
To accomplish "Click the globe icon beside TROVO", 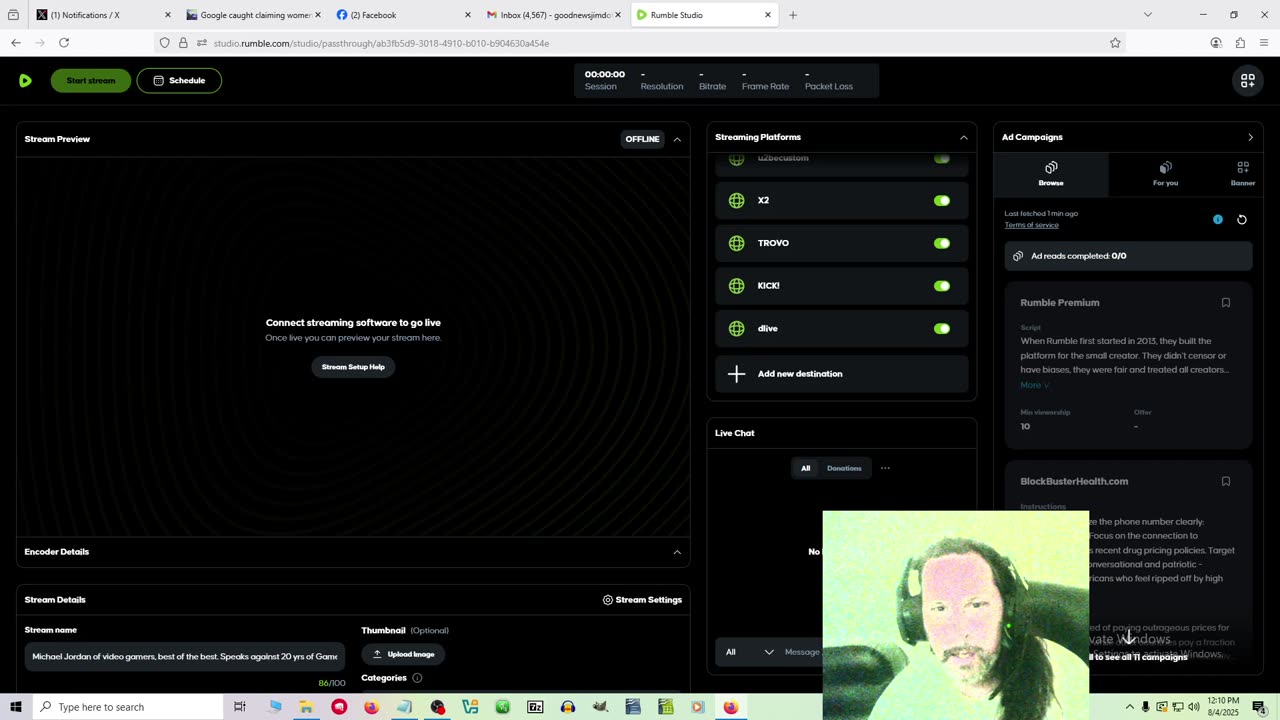I will (736, 243).
